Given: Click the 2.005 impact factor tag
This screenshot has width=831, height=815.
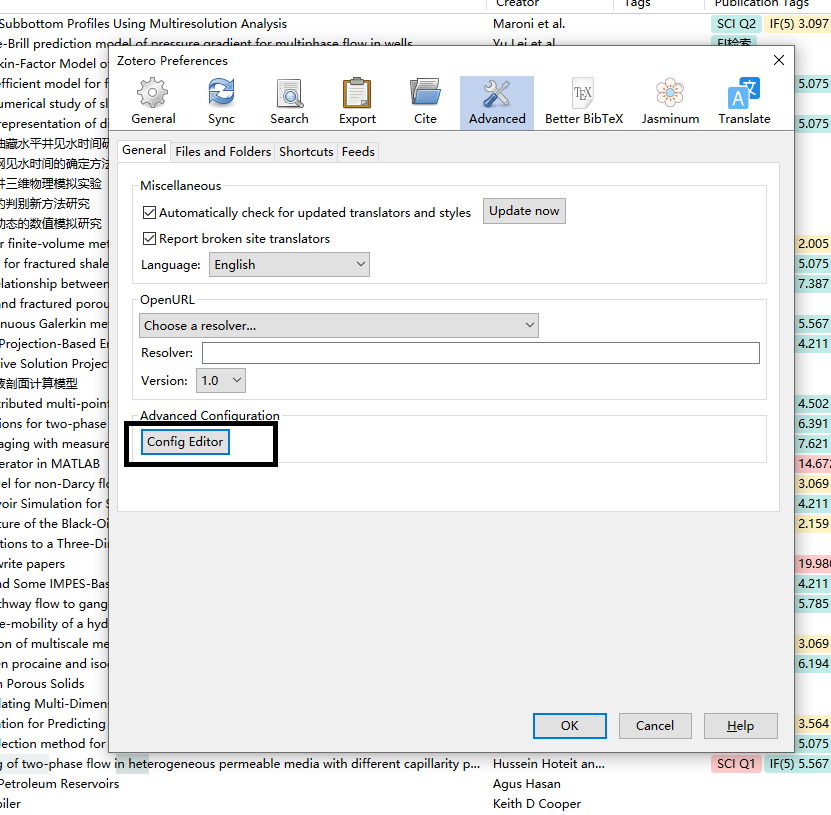Looking at the screenshot, I should point(813,244).
